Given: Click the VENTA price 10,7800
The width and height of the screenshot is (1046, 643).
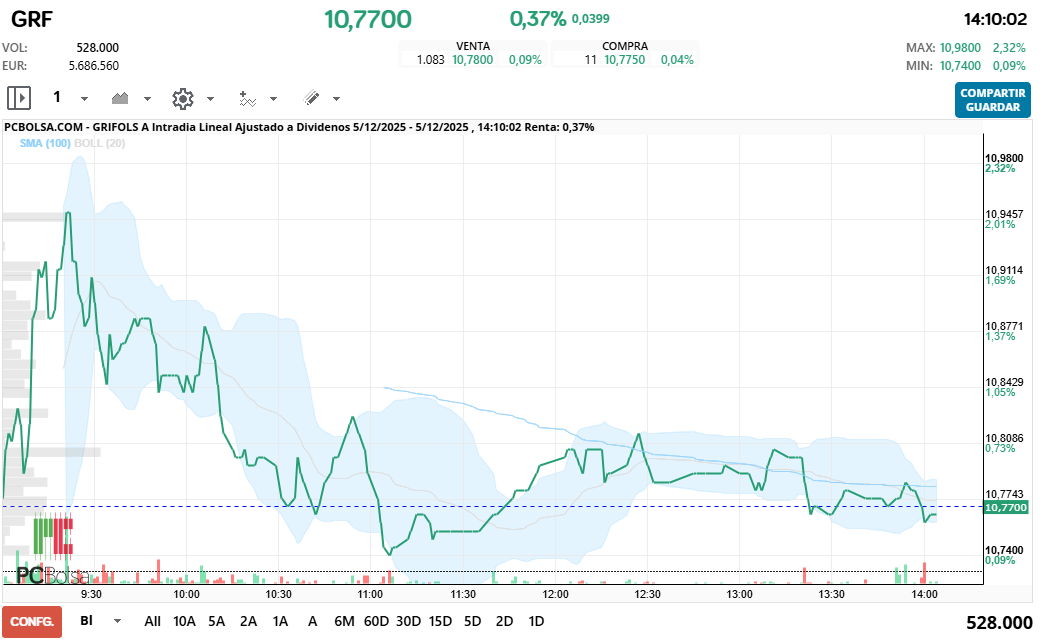Looking at the screenshot, I should (472, 60).
